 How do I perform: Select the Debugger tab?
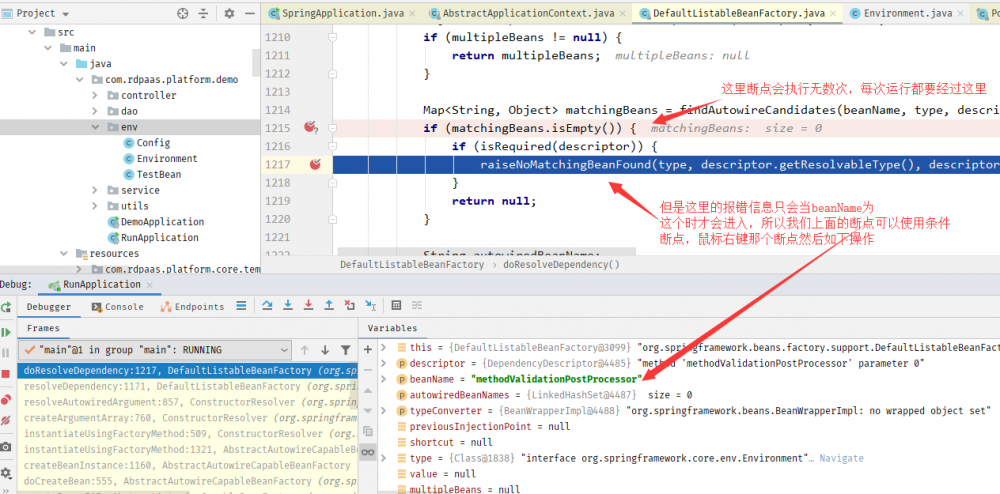coord(49,307)
